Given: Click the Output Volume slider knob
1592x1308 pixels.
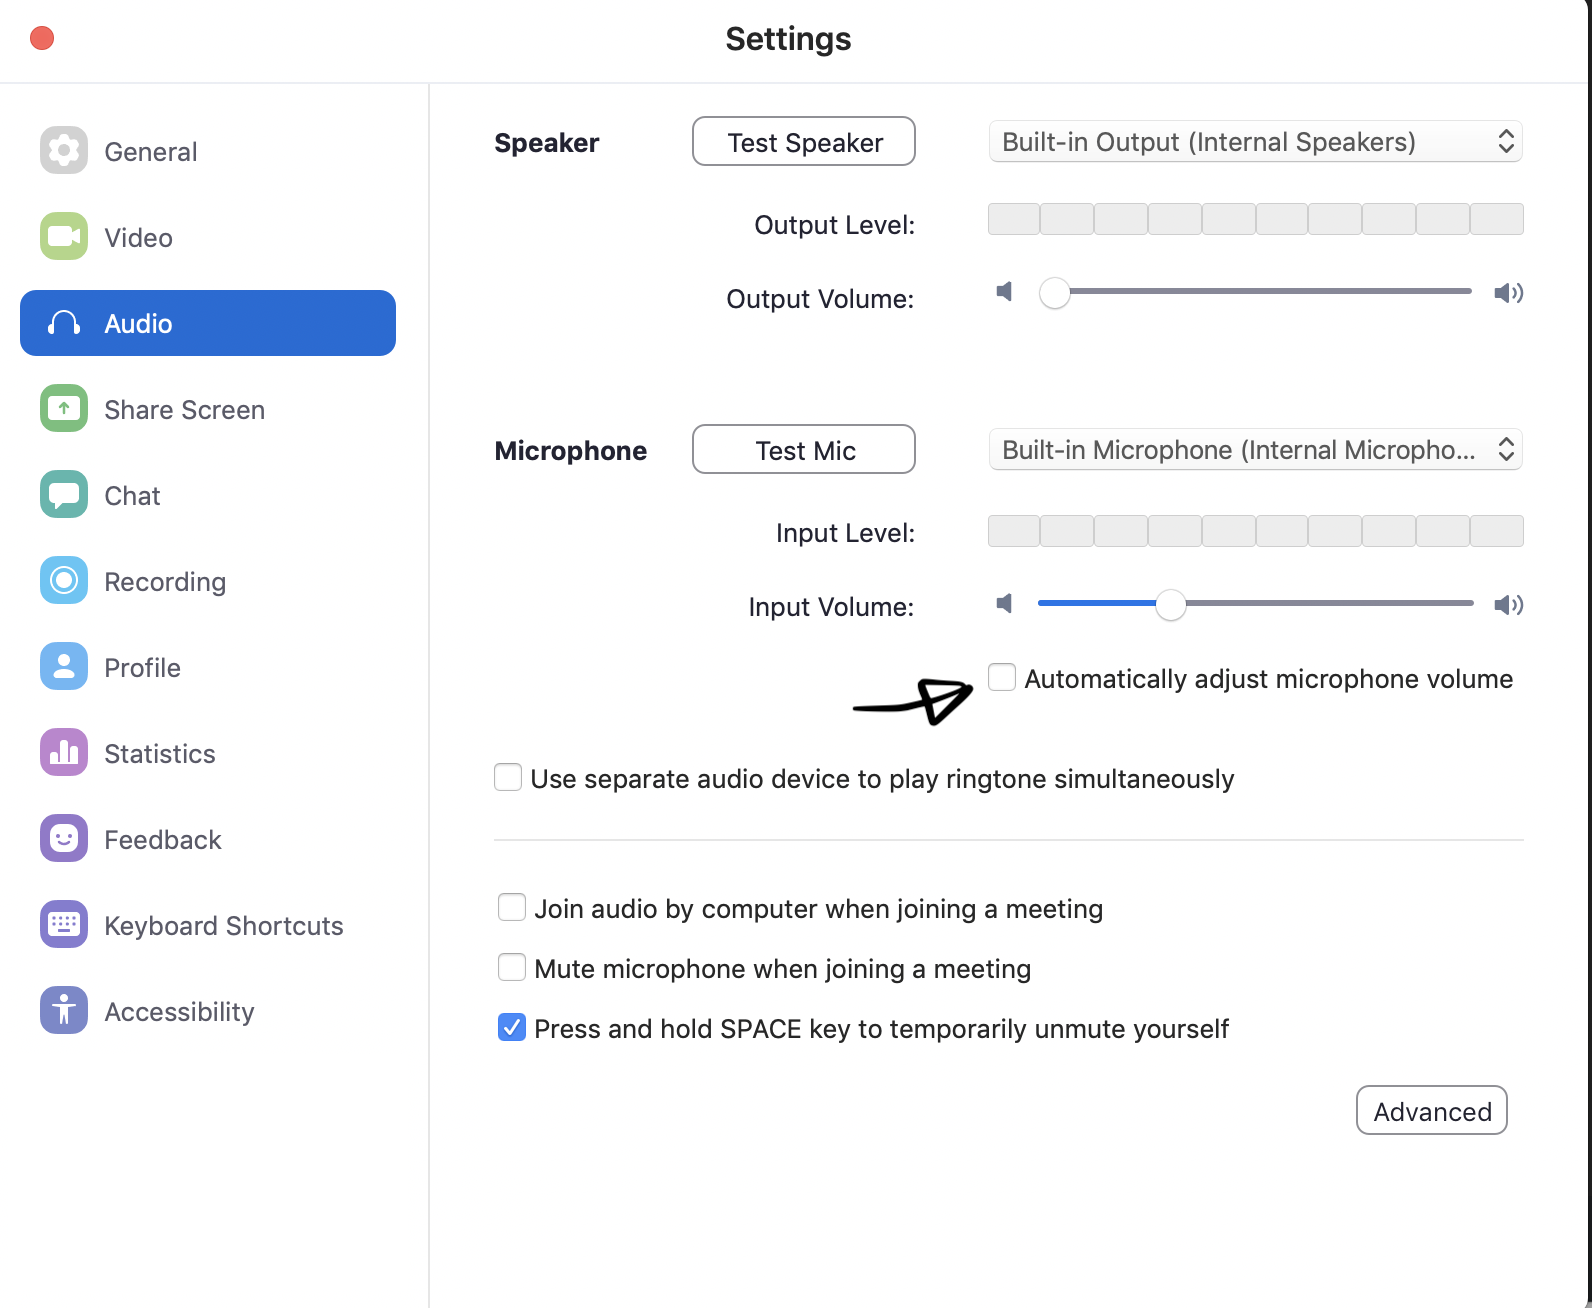Looking at the screenshot, I should pos(1055,293).
